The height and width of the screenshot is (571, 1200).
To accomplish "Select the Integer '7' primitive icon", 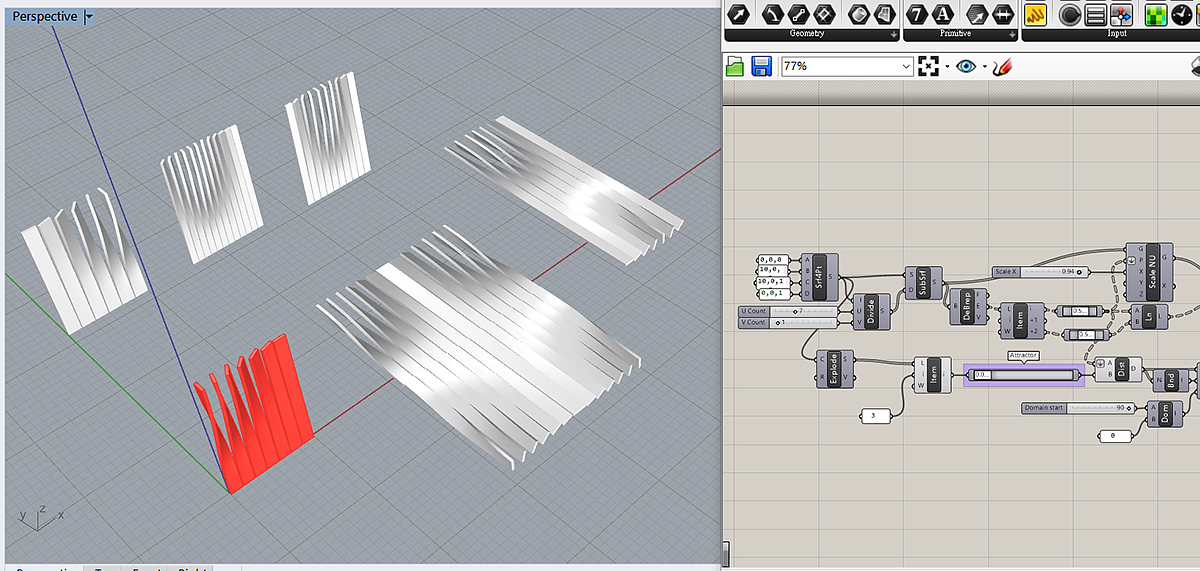I will coord(917,14).
